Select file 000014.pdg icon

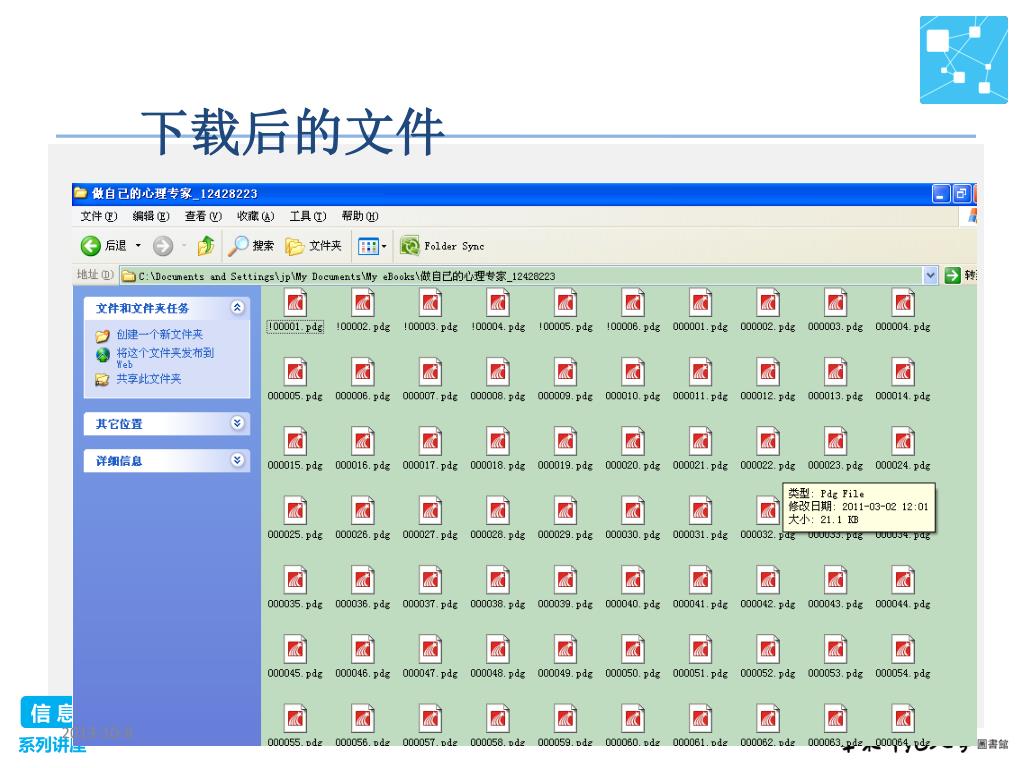click(903, 372)
